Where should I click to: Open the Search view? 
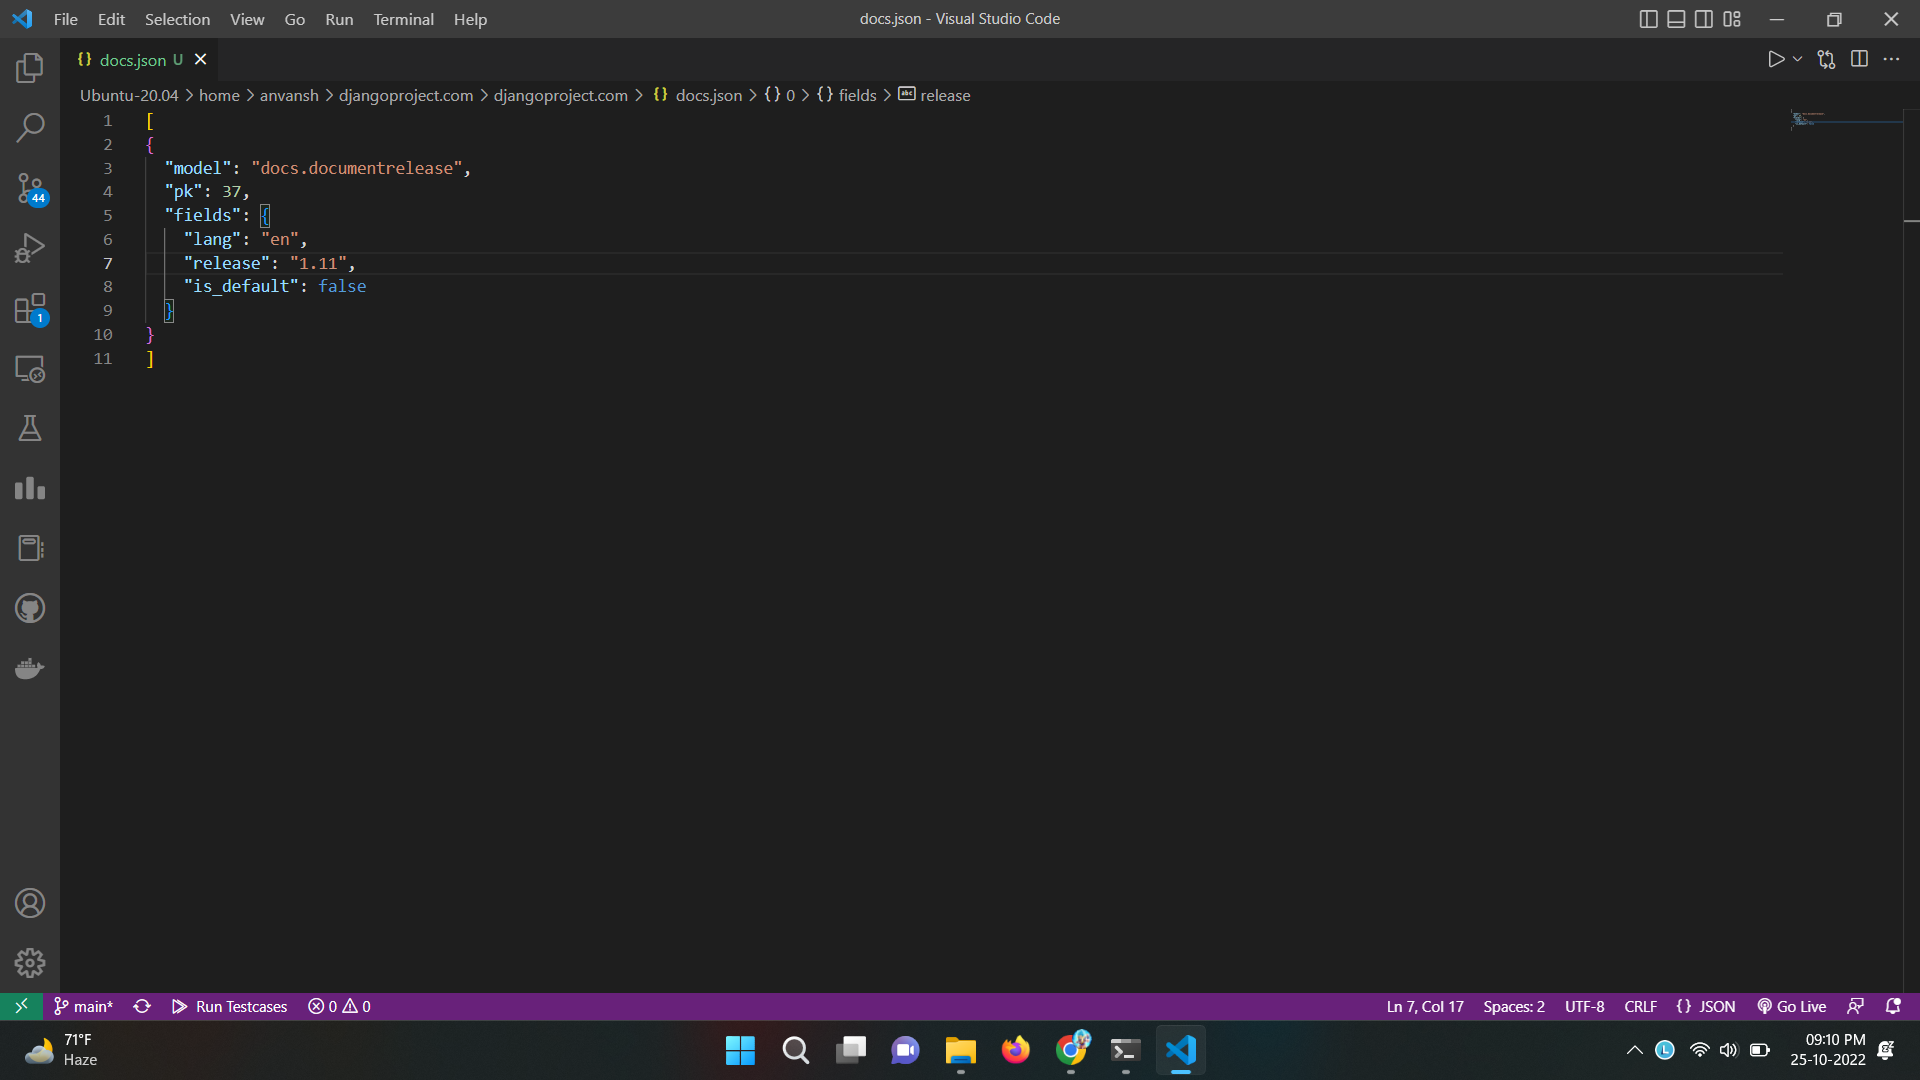pos(29,128)
